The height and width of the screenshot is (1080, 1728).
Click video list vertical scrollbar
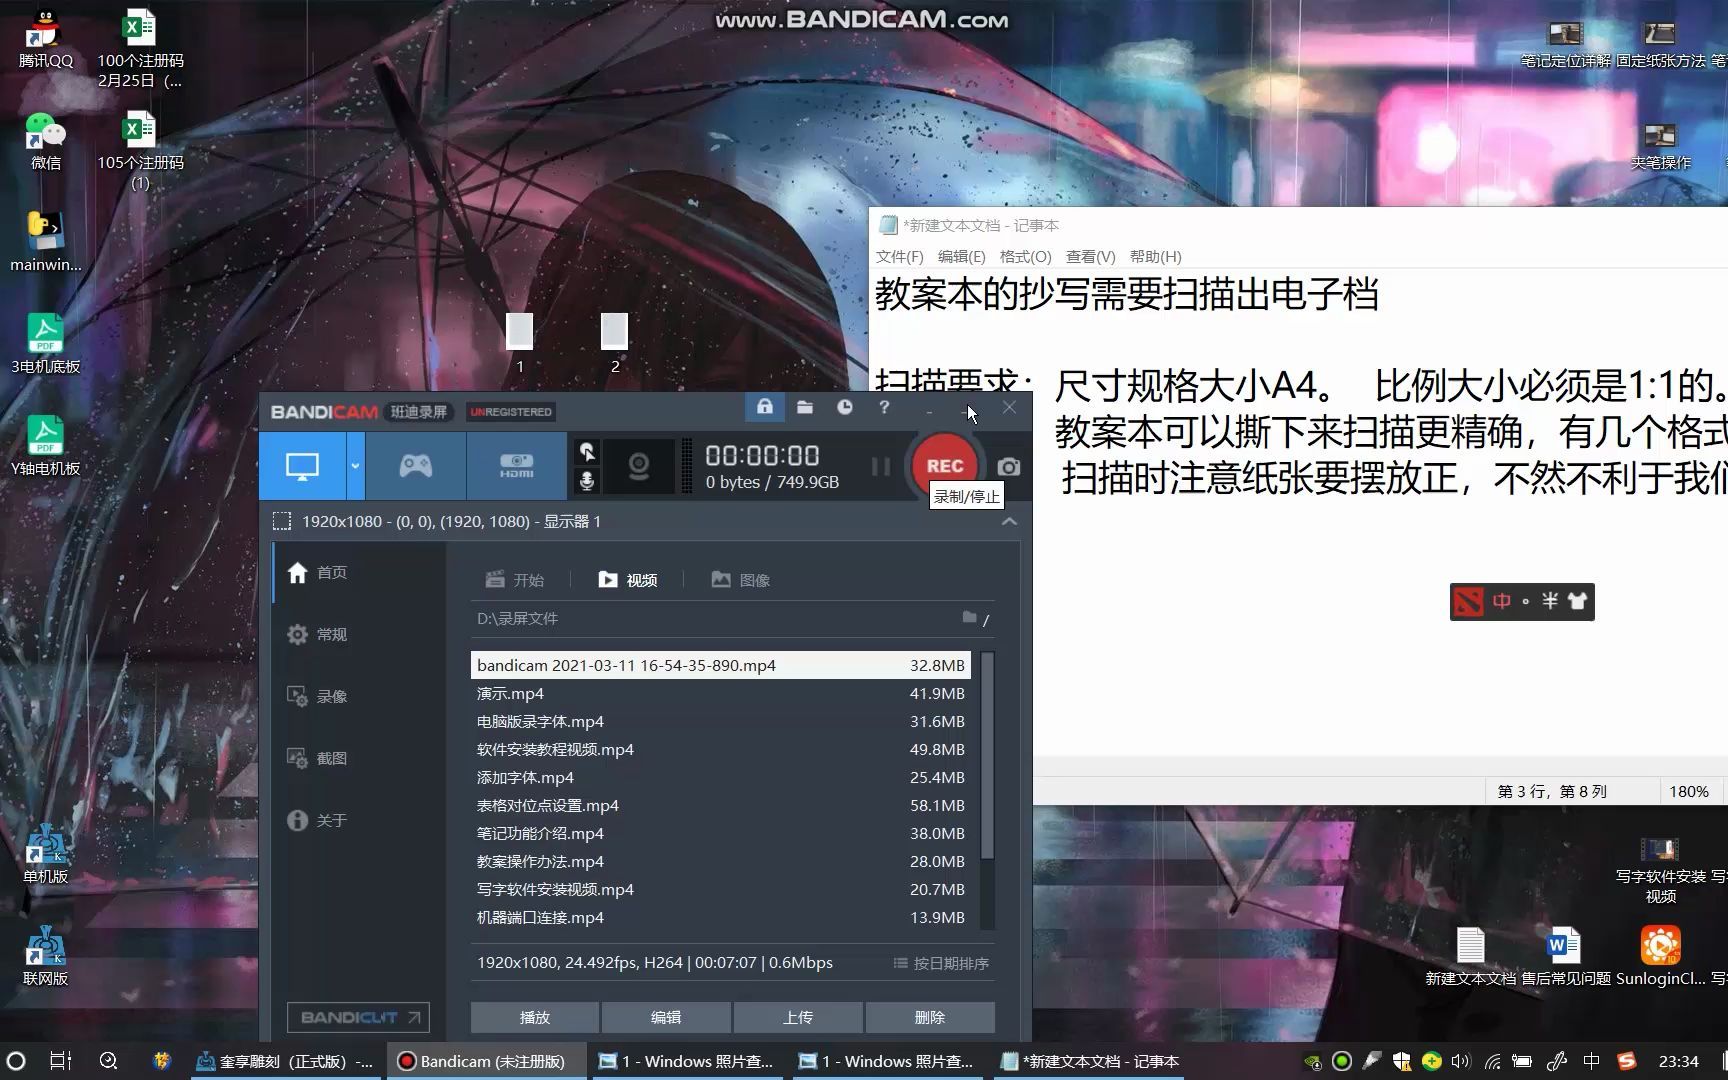coord(987,756)
